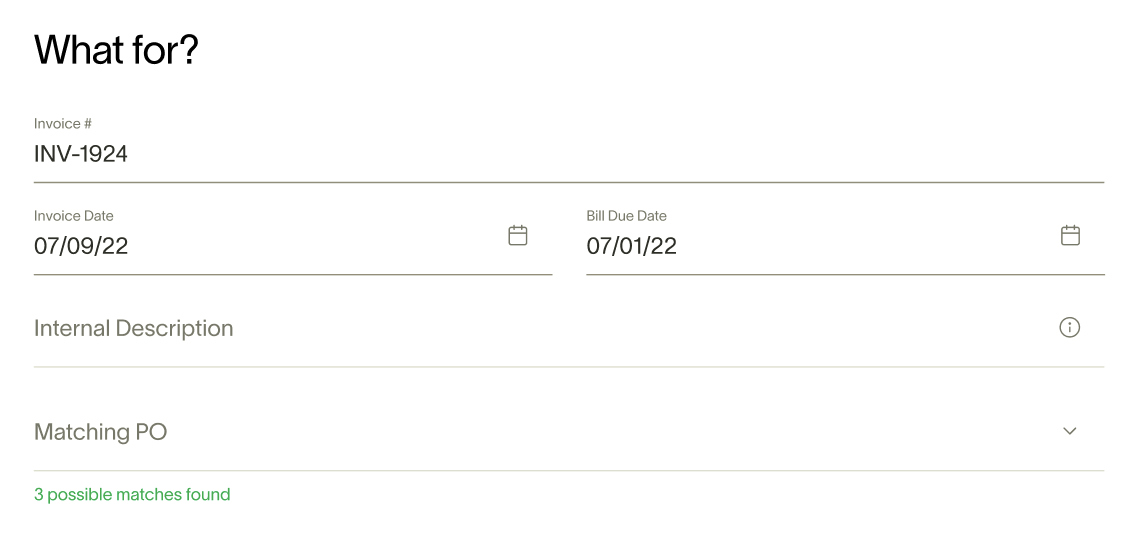The image size is (1146, 538).
Task: Click the 'What for?' heading
Action: [116, 50]
